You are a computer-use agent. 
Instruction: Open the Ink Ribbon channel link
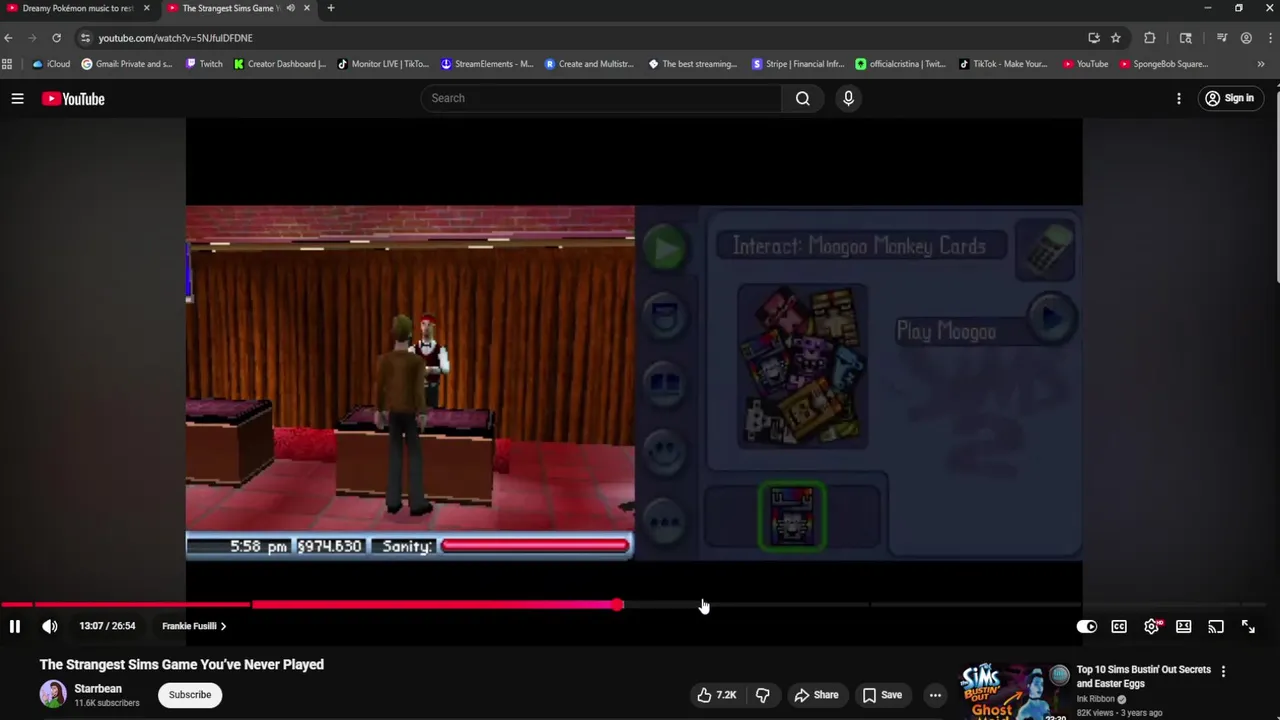[x=1095, y=699]
